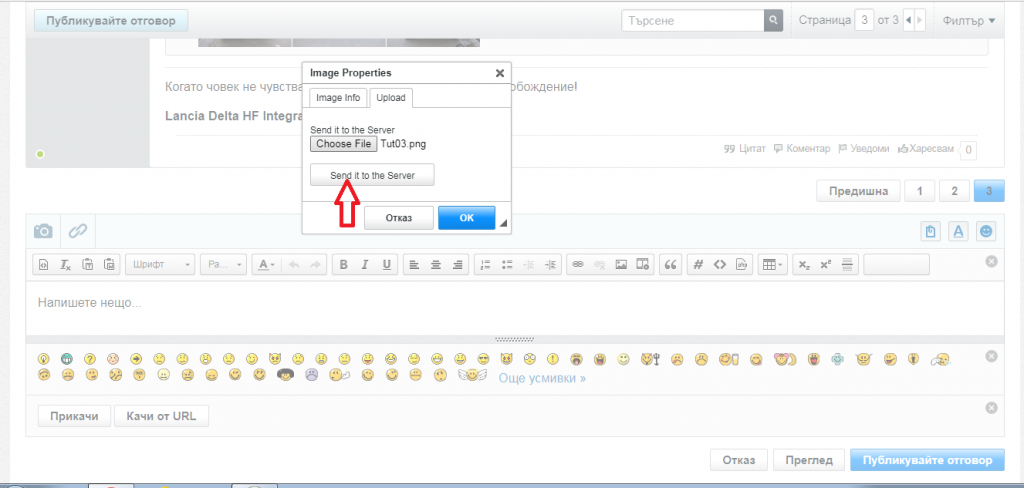Open the Още усмивки link
Image resolution: width=1024 pixels, height=488 pixels.
(x=542, y=378)
